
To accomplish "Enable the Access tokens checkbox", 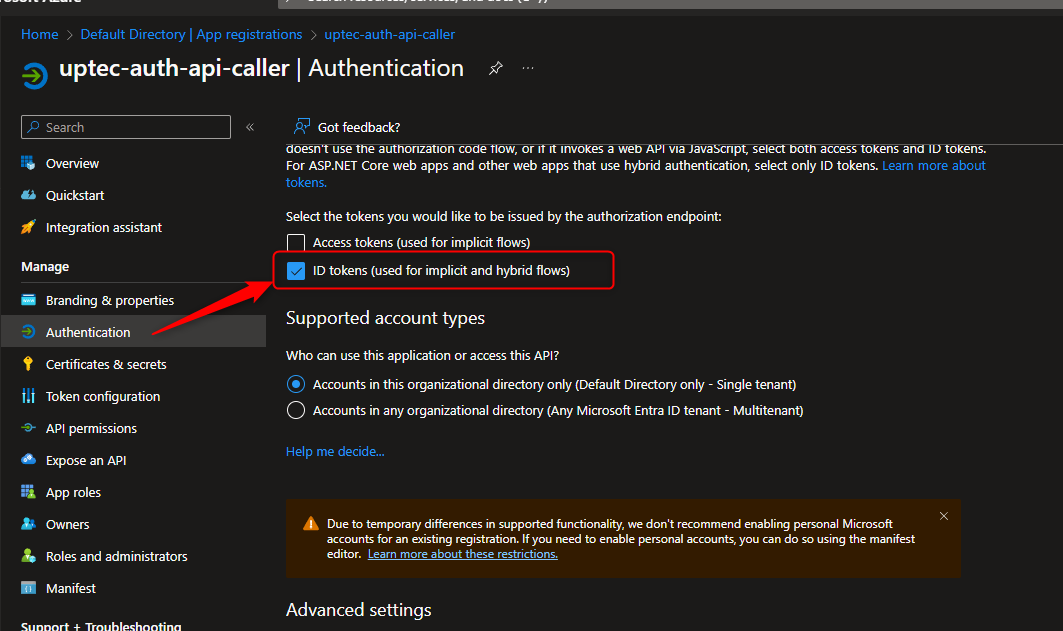I will (296, 242).
